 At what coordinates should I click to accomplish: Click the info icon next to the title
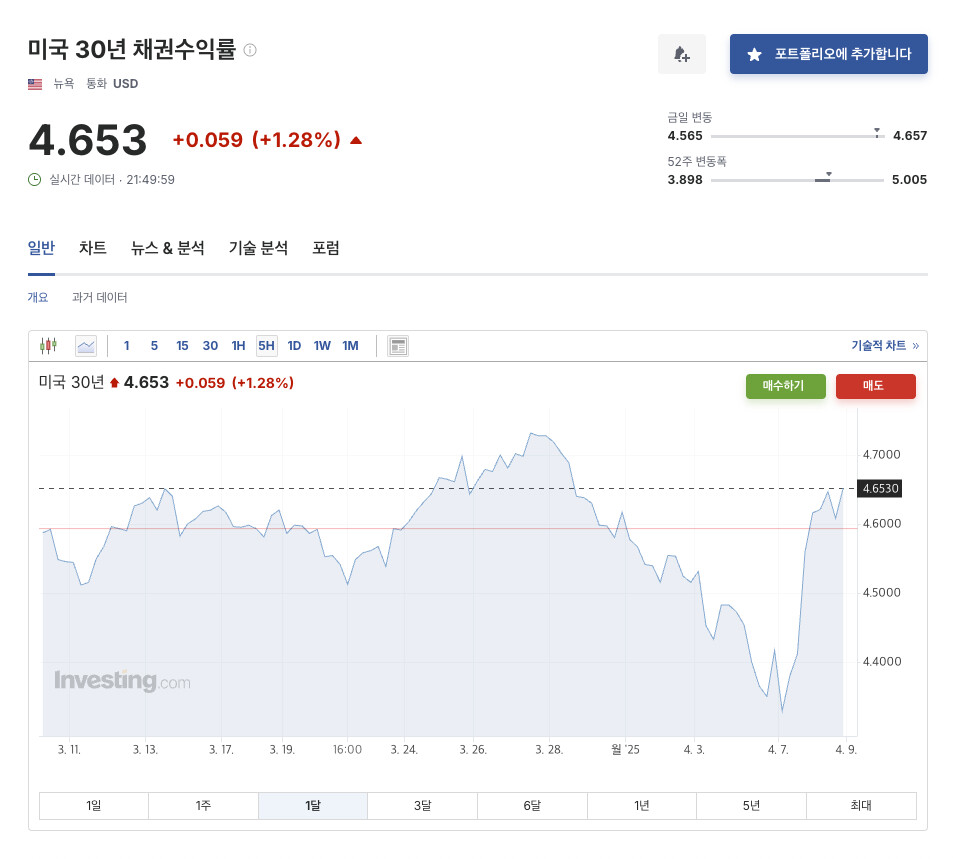250,50
